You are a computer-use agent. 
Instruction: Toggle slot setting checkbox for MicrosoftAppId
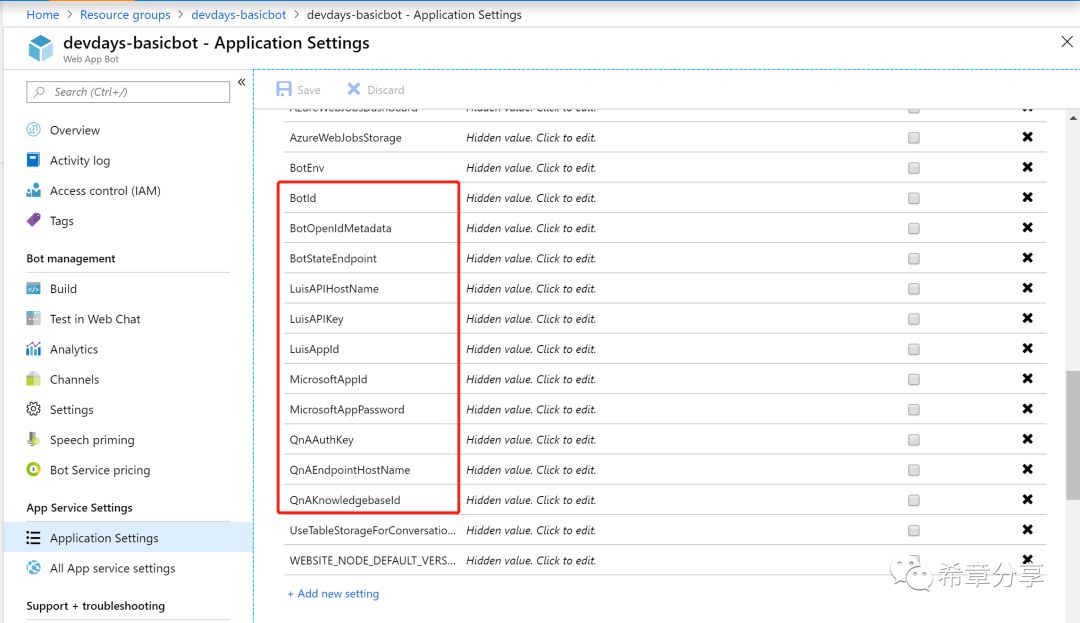(913, 379)
